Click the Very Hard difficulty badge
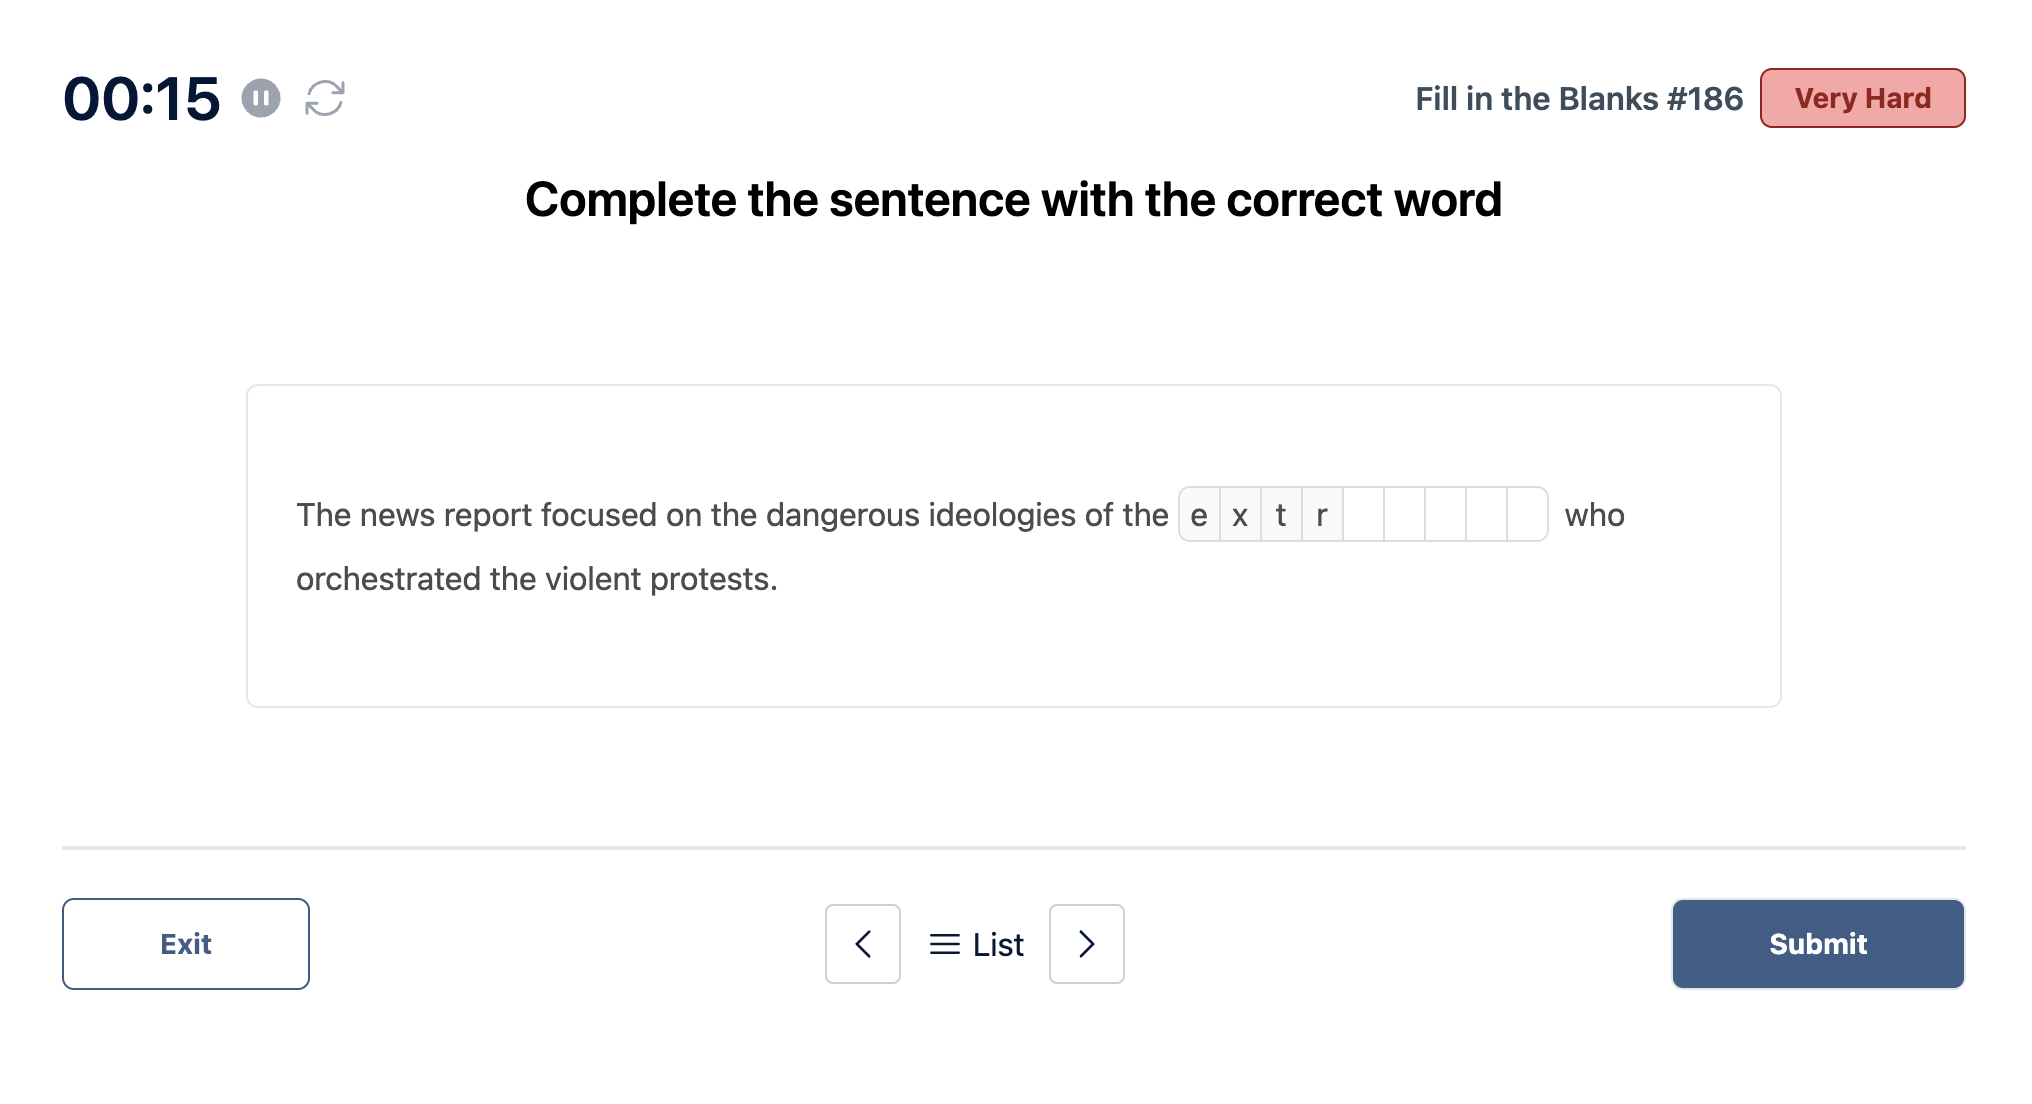Viewport: 2032px width, 1104px height. tap(1862, 97)
